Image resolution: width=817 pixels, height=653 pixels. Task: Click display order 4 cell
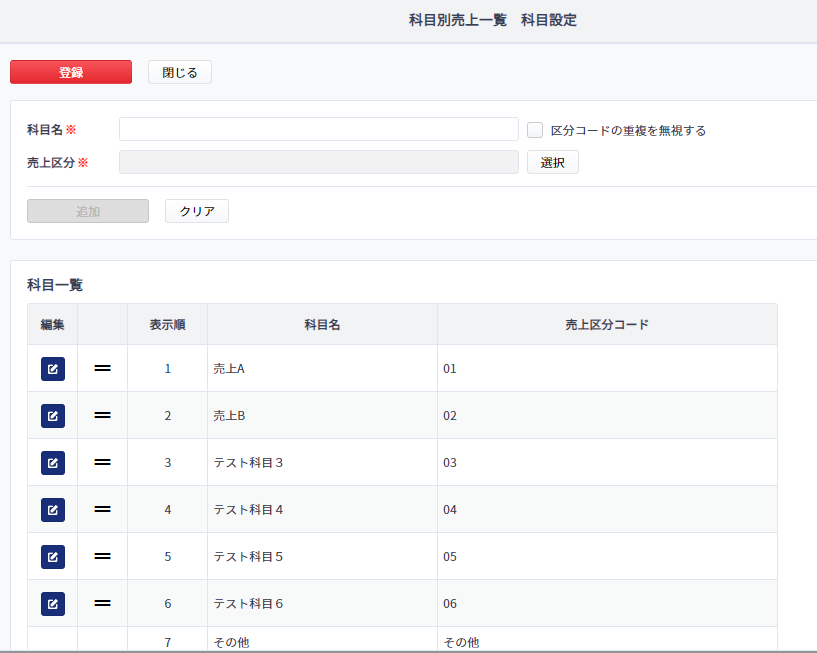click(x=167, y=509)
